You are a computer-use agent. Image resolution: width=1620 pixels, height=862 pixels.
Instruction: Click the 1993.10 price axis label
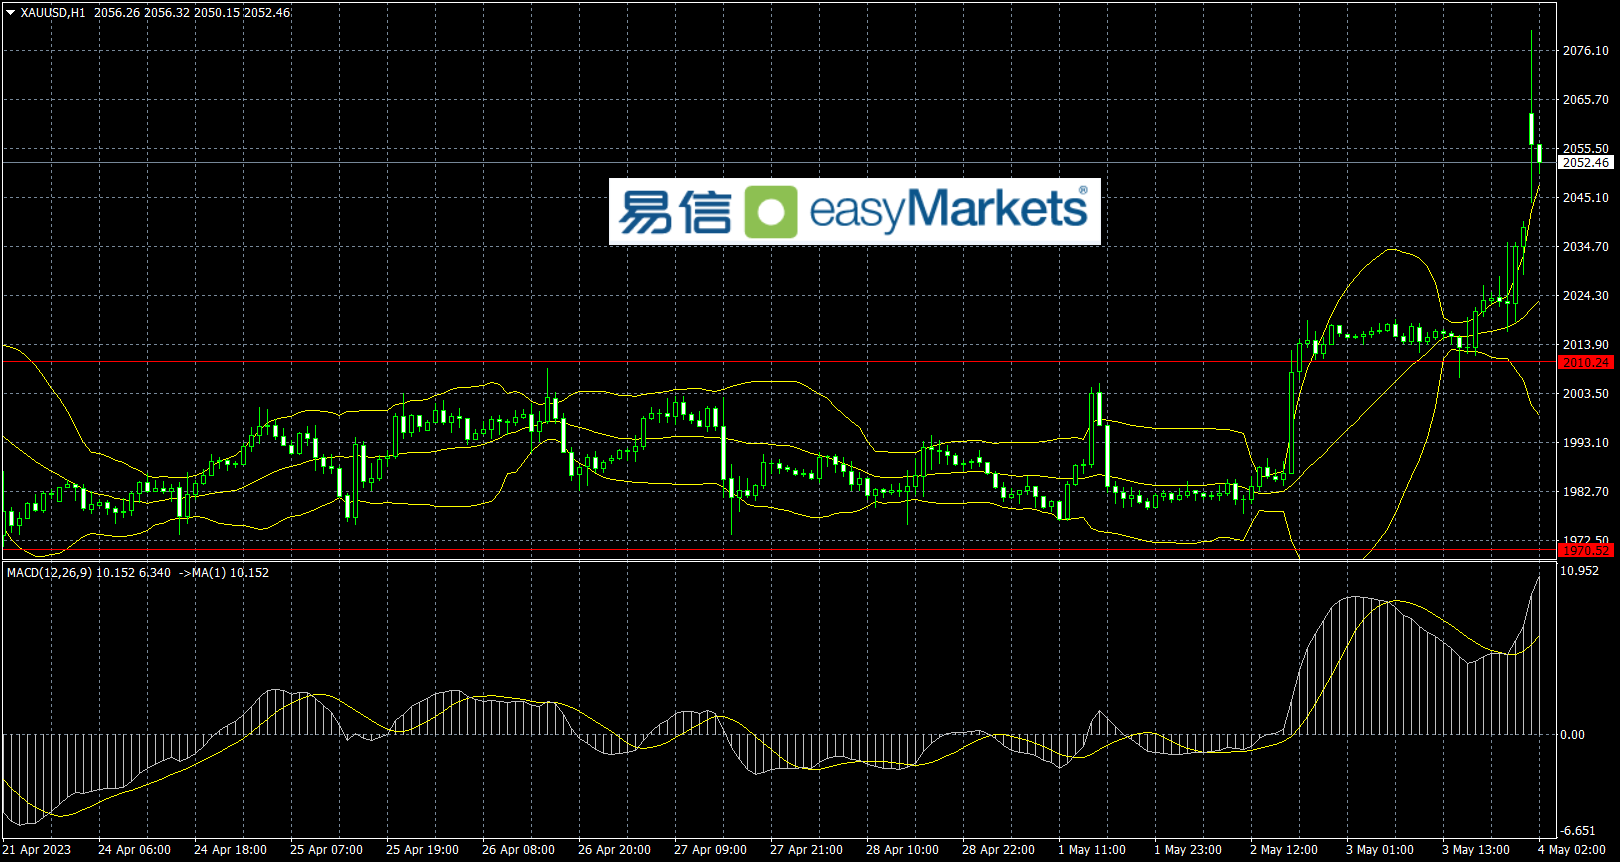tap(1586, 443)
